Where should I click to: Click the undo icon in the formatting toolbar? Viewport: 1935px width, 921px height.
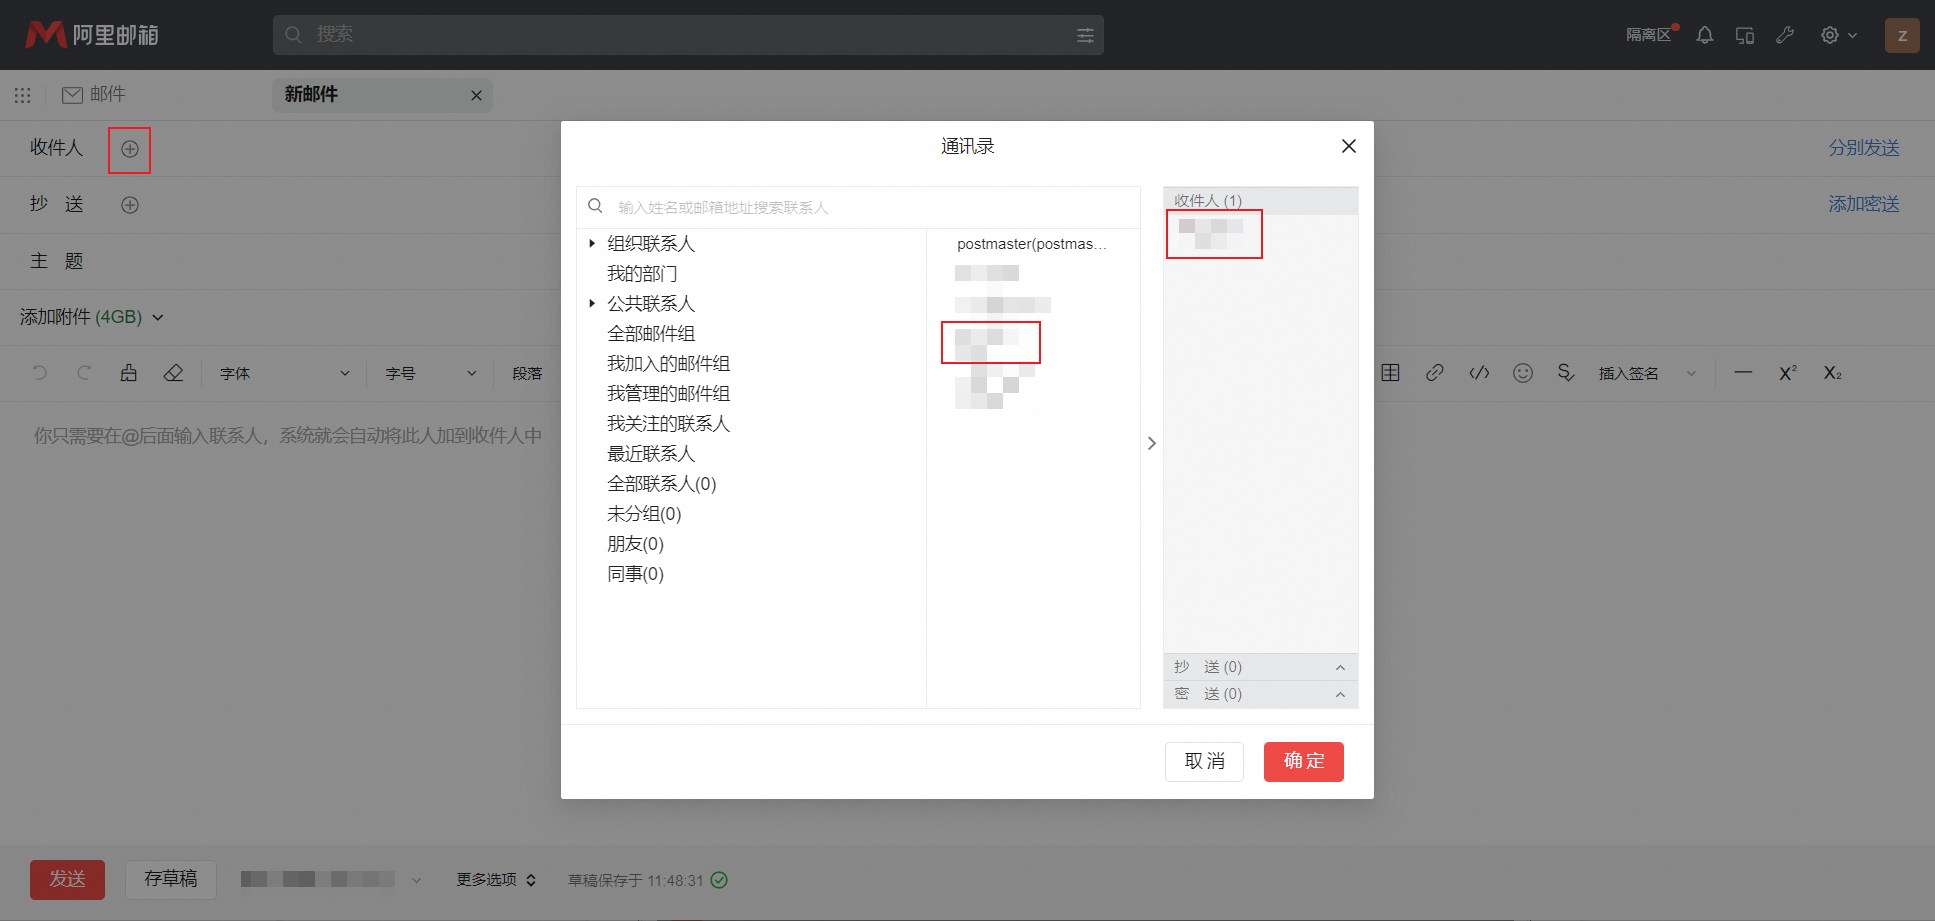pos(39,373)
